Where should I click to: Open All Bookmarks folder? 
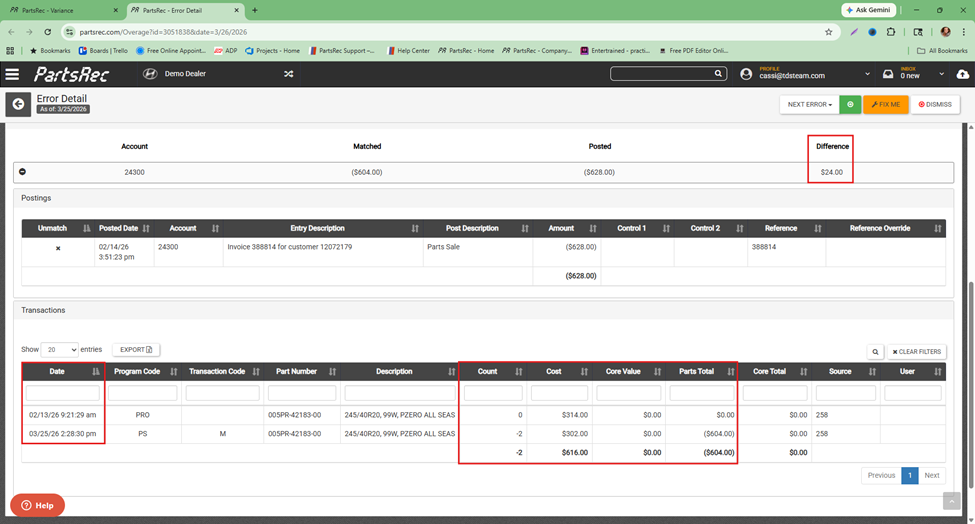click(942, 50)
